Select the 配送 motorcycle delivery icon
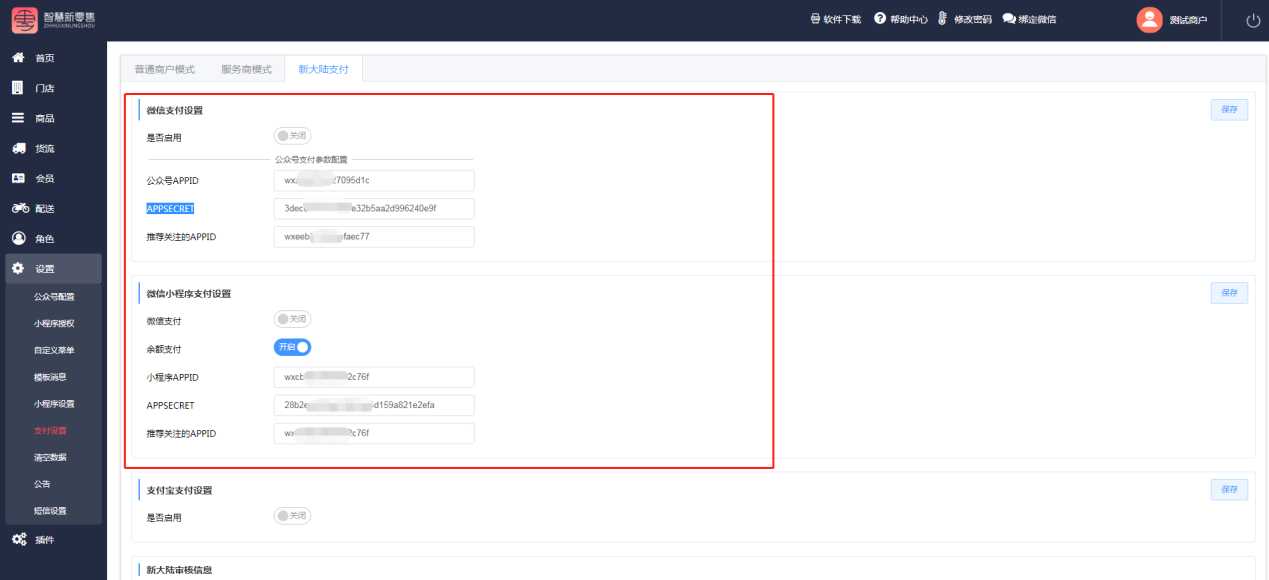This screenshot has height=580, width=1269. [19, 208]
